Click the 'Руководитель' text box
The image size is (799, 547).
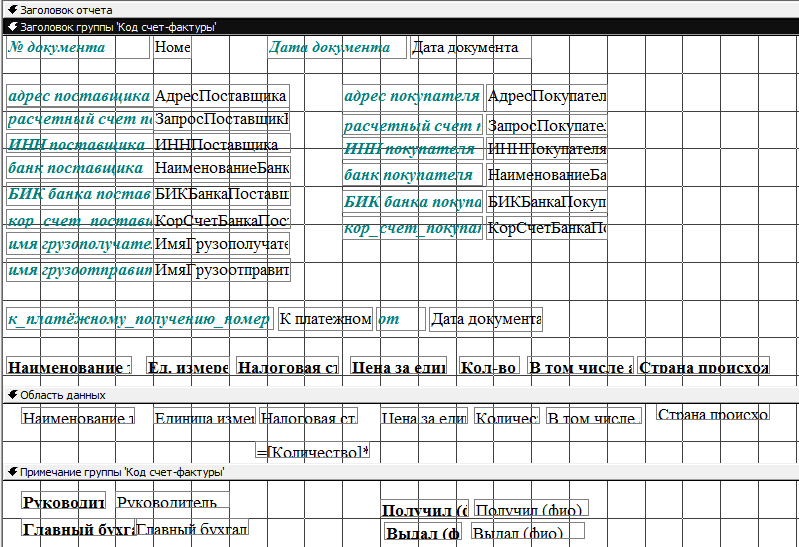(x=172, y=500)
